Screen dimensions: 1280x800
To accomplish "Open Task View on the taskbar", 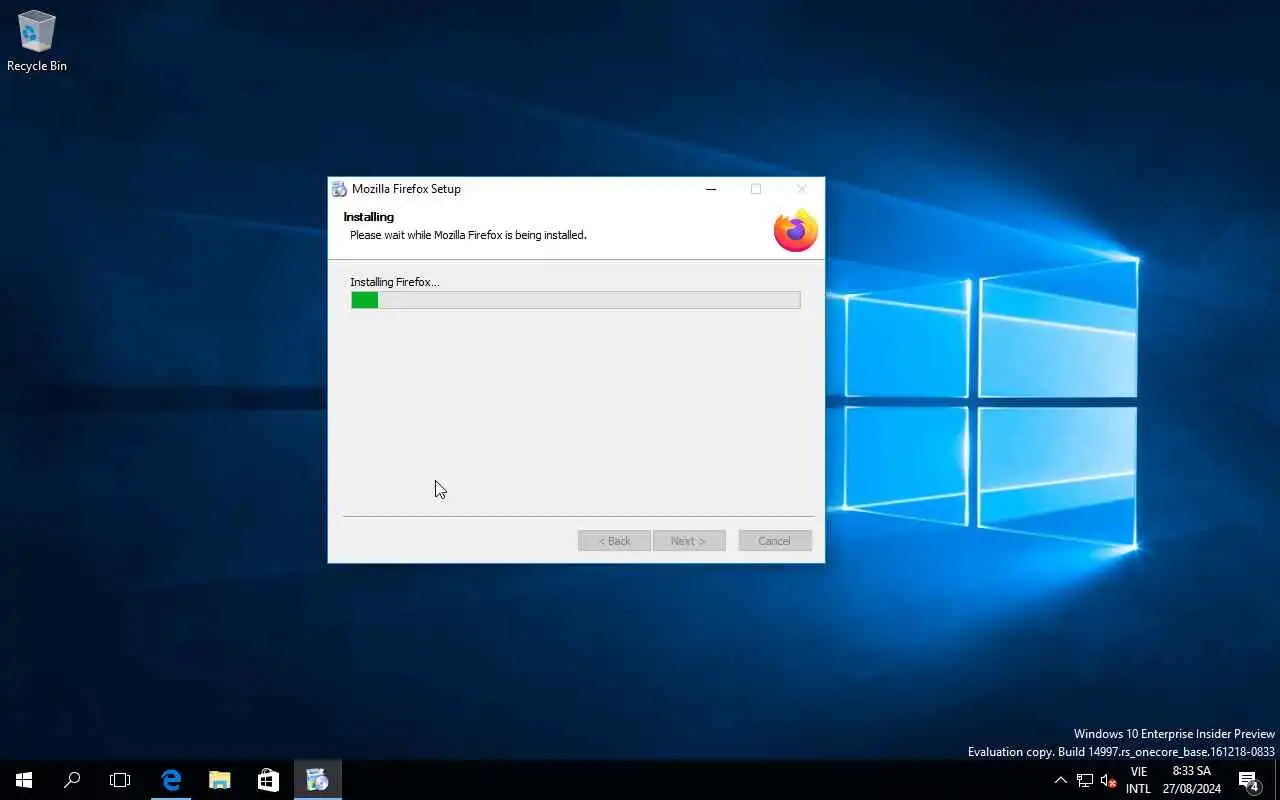I will 120,780.
